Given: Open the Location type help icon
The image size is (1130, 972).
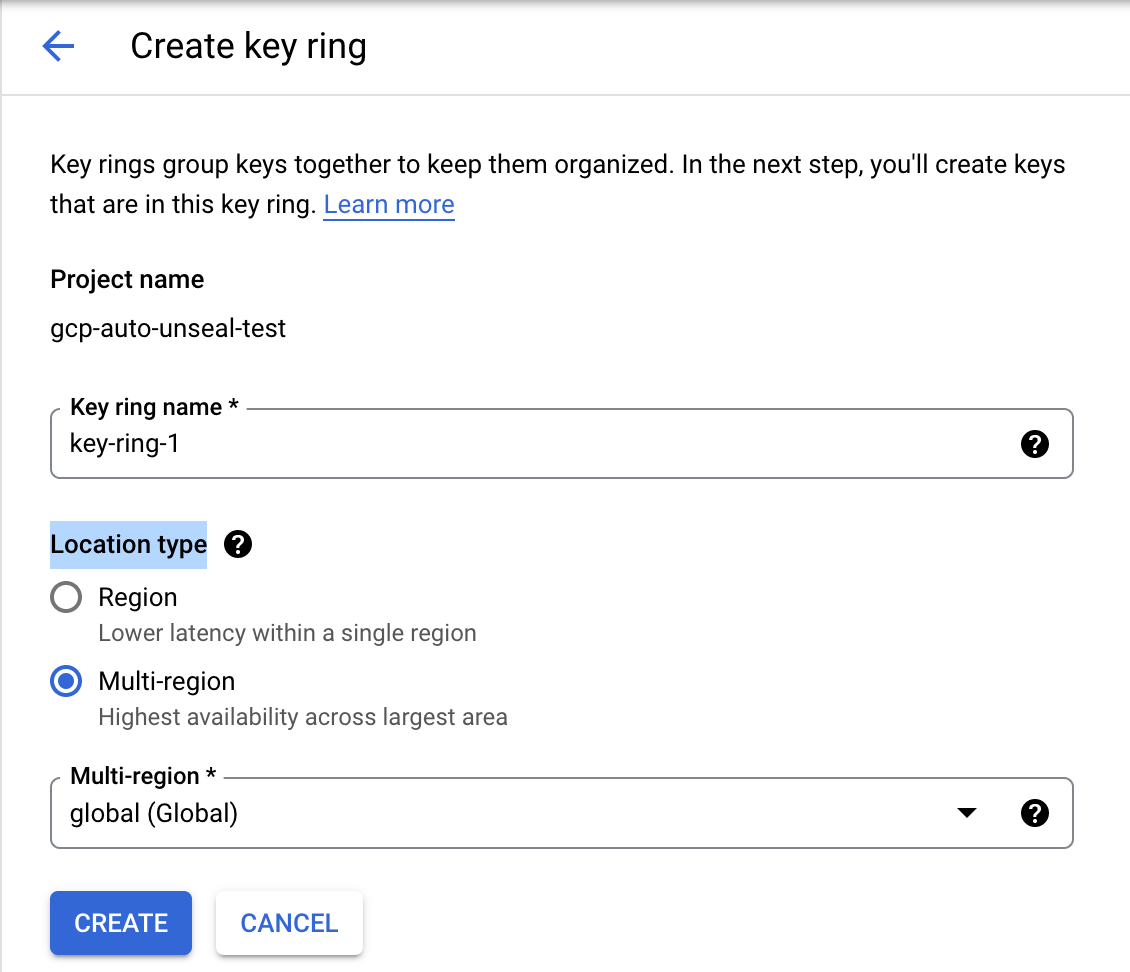Looking at the screenshot, I should pos(238,545).
